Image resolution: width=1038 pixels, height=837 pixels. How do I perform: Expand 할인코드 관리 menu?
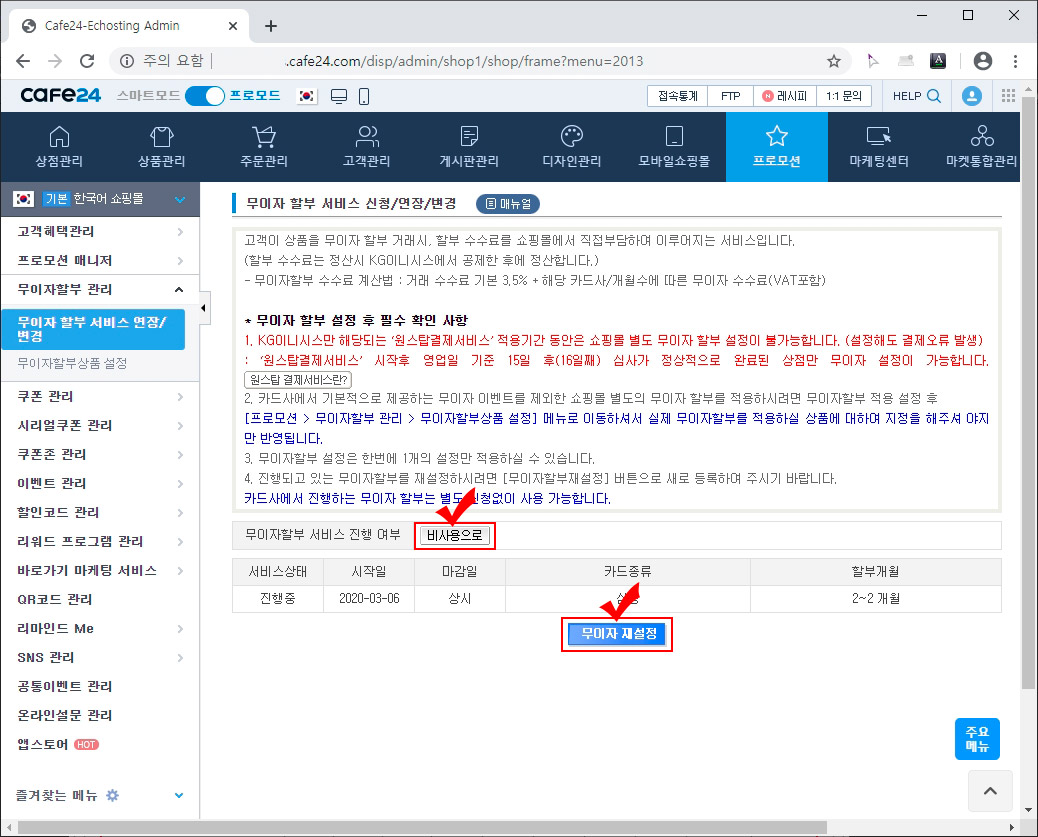coord(100,513)
